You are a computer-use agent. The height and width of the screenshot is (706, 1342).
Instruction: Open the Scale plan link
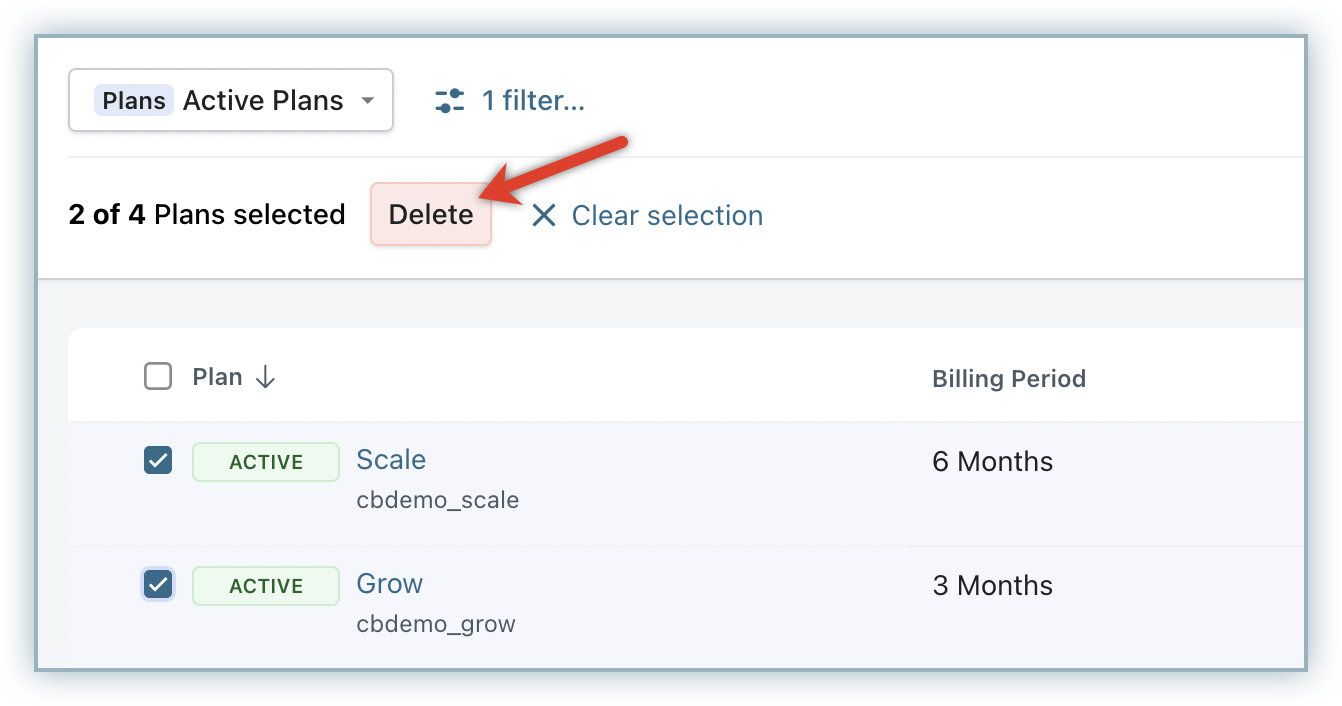391,460
